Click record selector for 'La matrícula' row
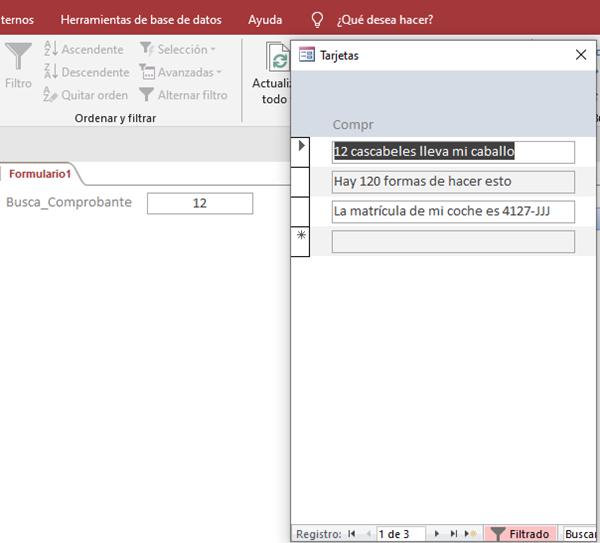This screenshot has width=600, height=543. pos(301,212)
